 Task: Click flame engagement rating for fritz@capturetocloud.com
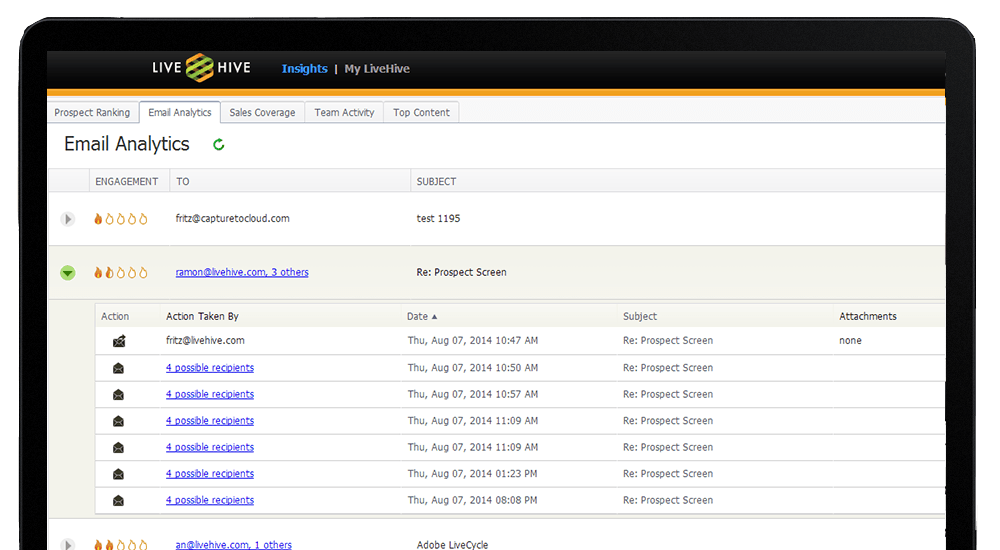121,219
